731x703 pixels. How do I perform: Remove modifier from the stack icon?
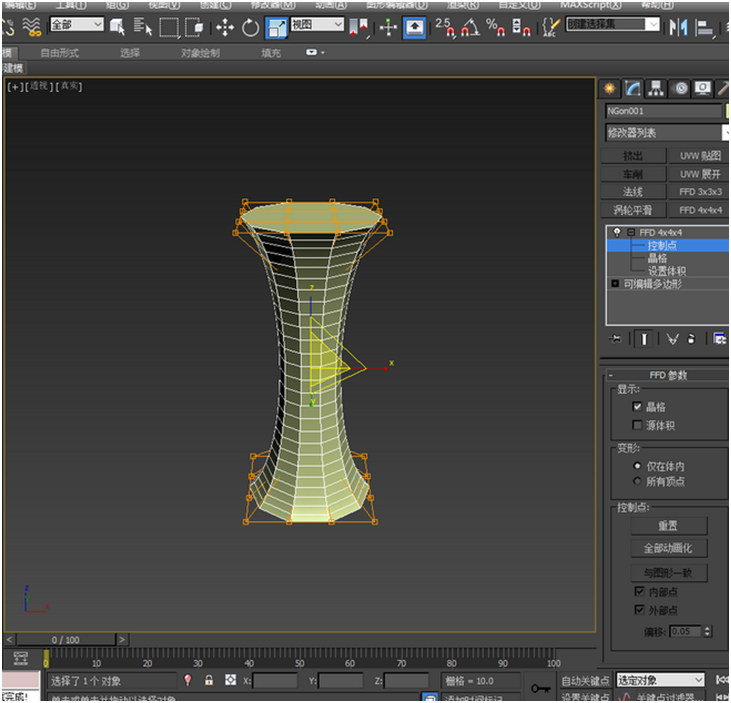pyautogui.click(x=691, y=339)
